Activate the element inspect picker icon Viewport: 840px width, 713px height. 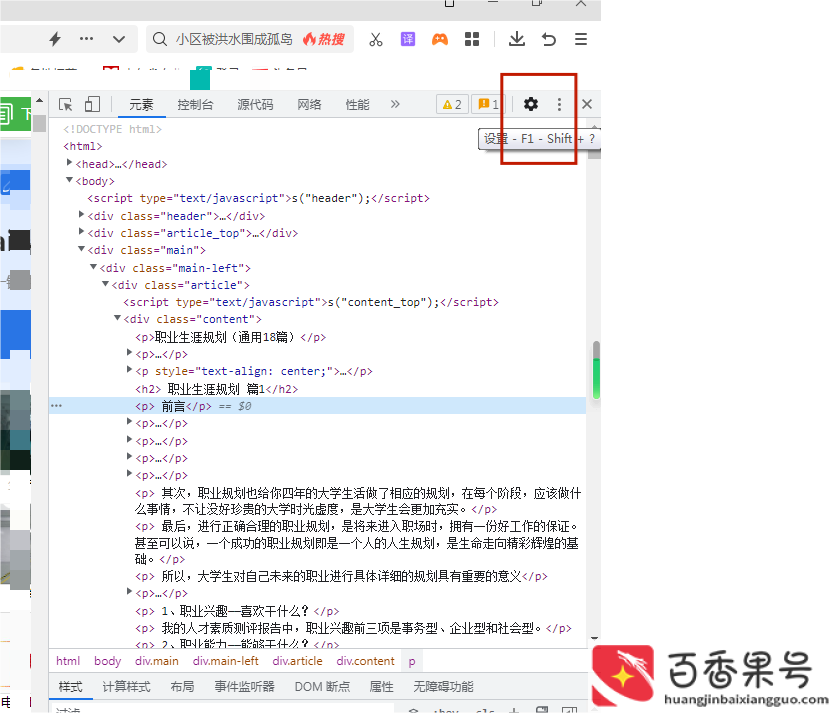pyautogui.click(x=66, y=104)
